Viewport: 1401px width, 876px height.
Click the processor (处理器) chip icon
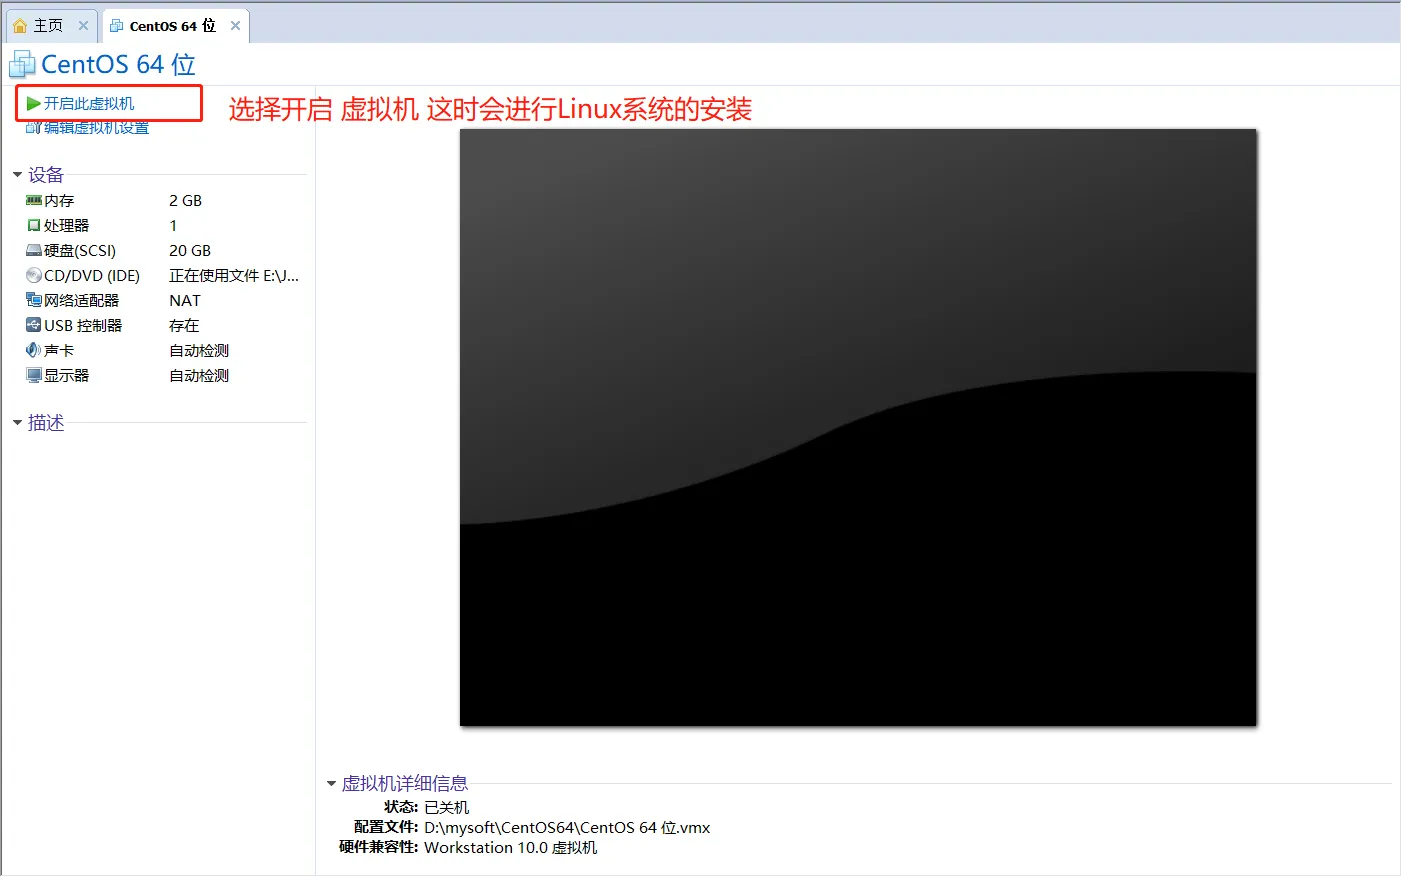[x=34, y=226]
